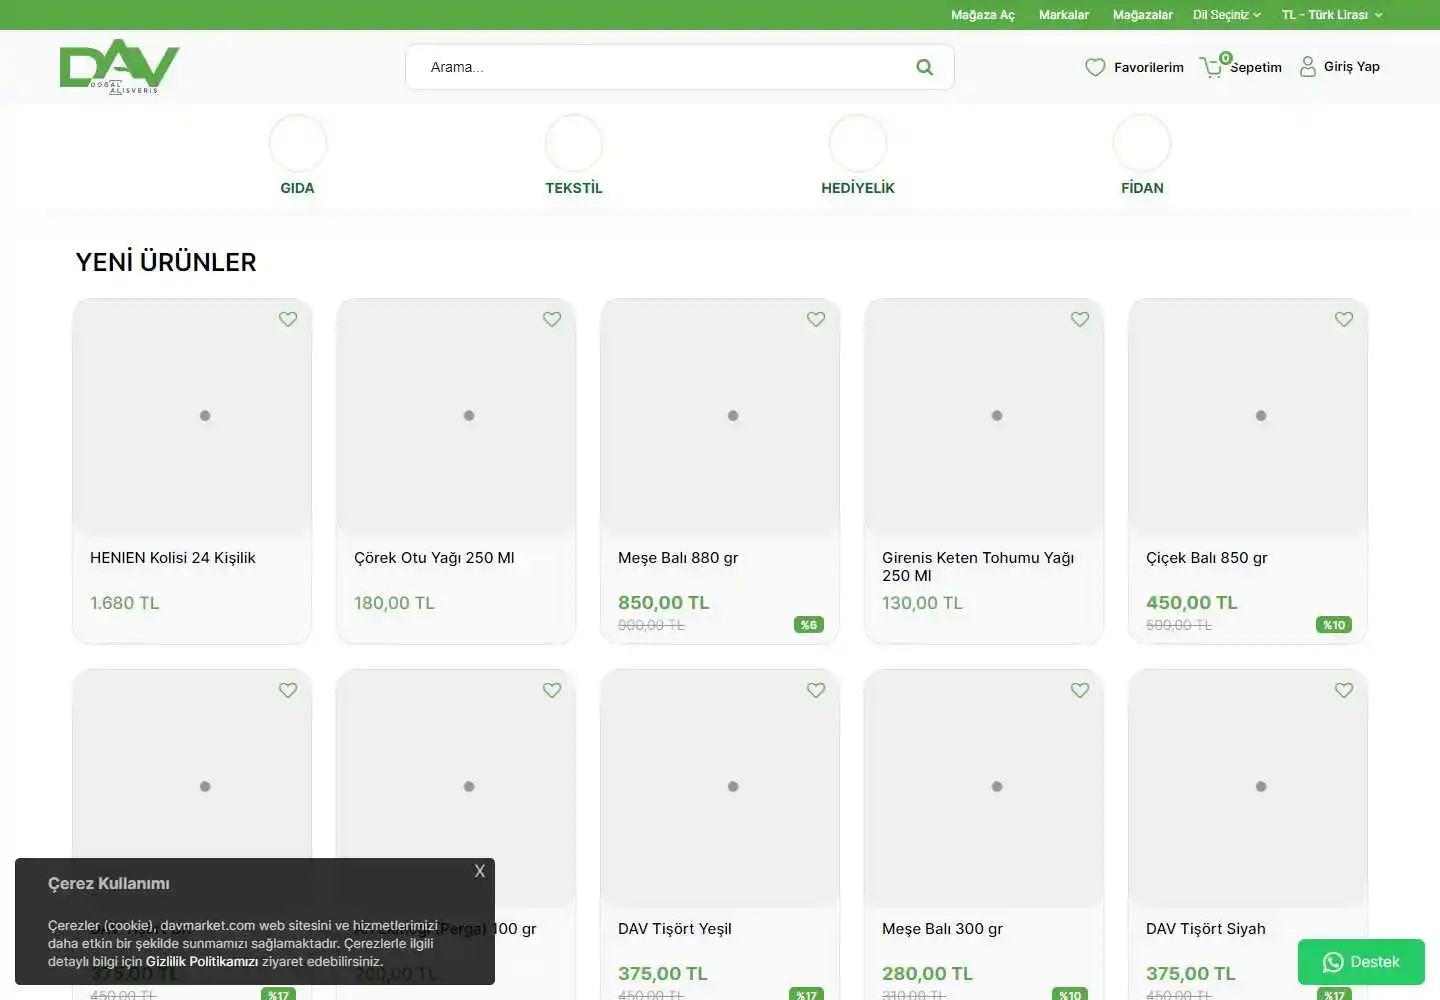This screenshot has height=1000, width=1440.
Task: Click the Giriş Yap user icon
Action: point(1307,67)
